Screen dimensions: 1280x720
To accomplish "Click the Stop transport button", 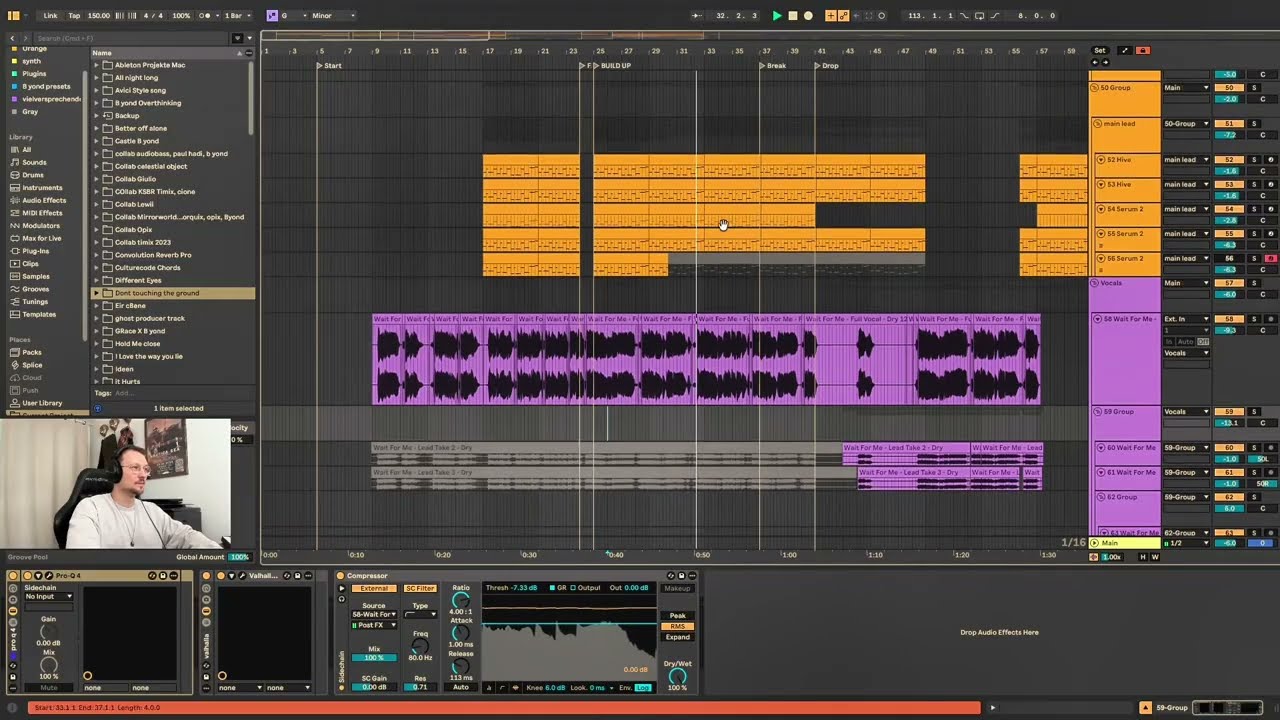I will tap(793, 16).
